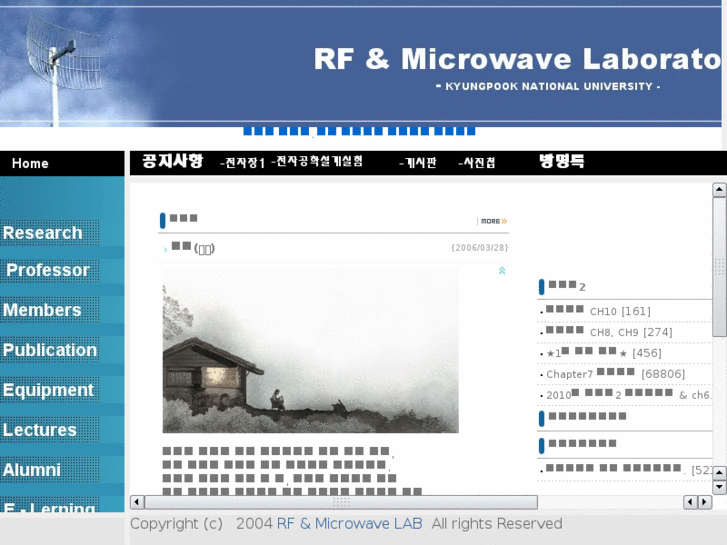Click the vertical scrollbar up arrow
The image size is (727, 545).
click(719, 189)
